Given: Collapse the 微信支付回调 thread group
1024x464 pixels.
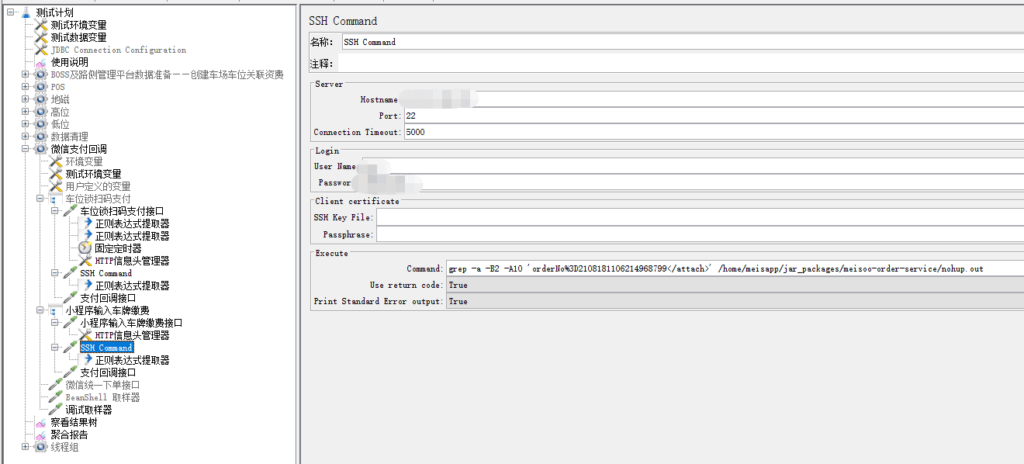Looking at the screenshot, I should coord(26,149).
